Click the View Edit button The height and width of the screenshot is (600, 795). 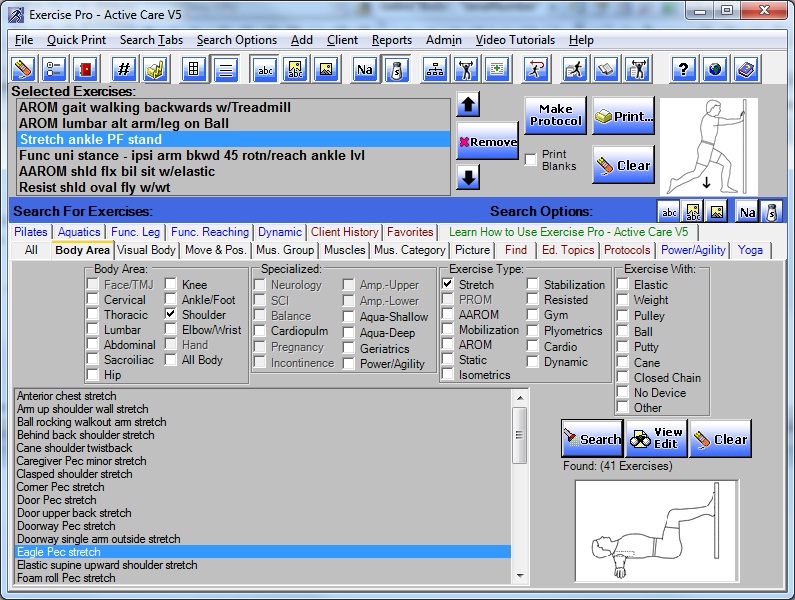click(x=656, y=438)
